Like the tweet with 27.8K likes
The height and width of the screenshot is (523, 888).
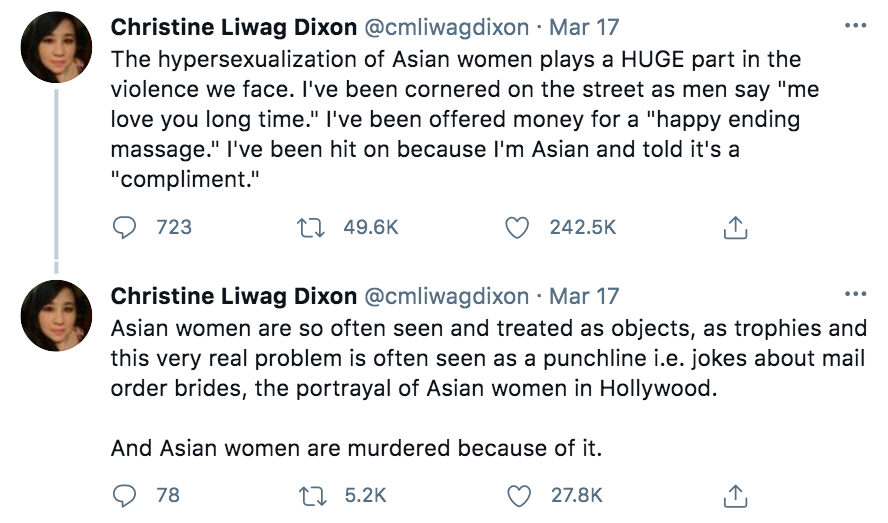tap(516, 495)
